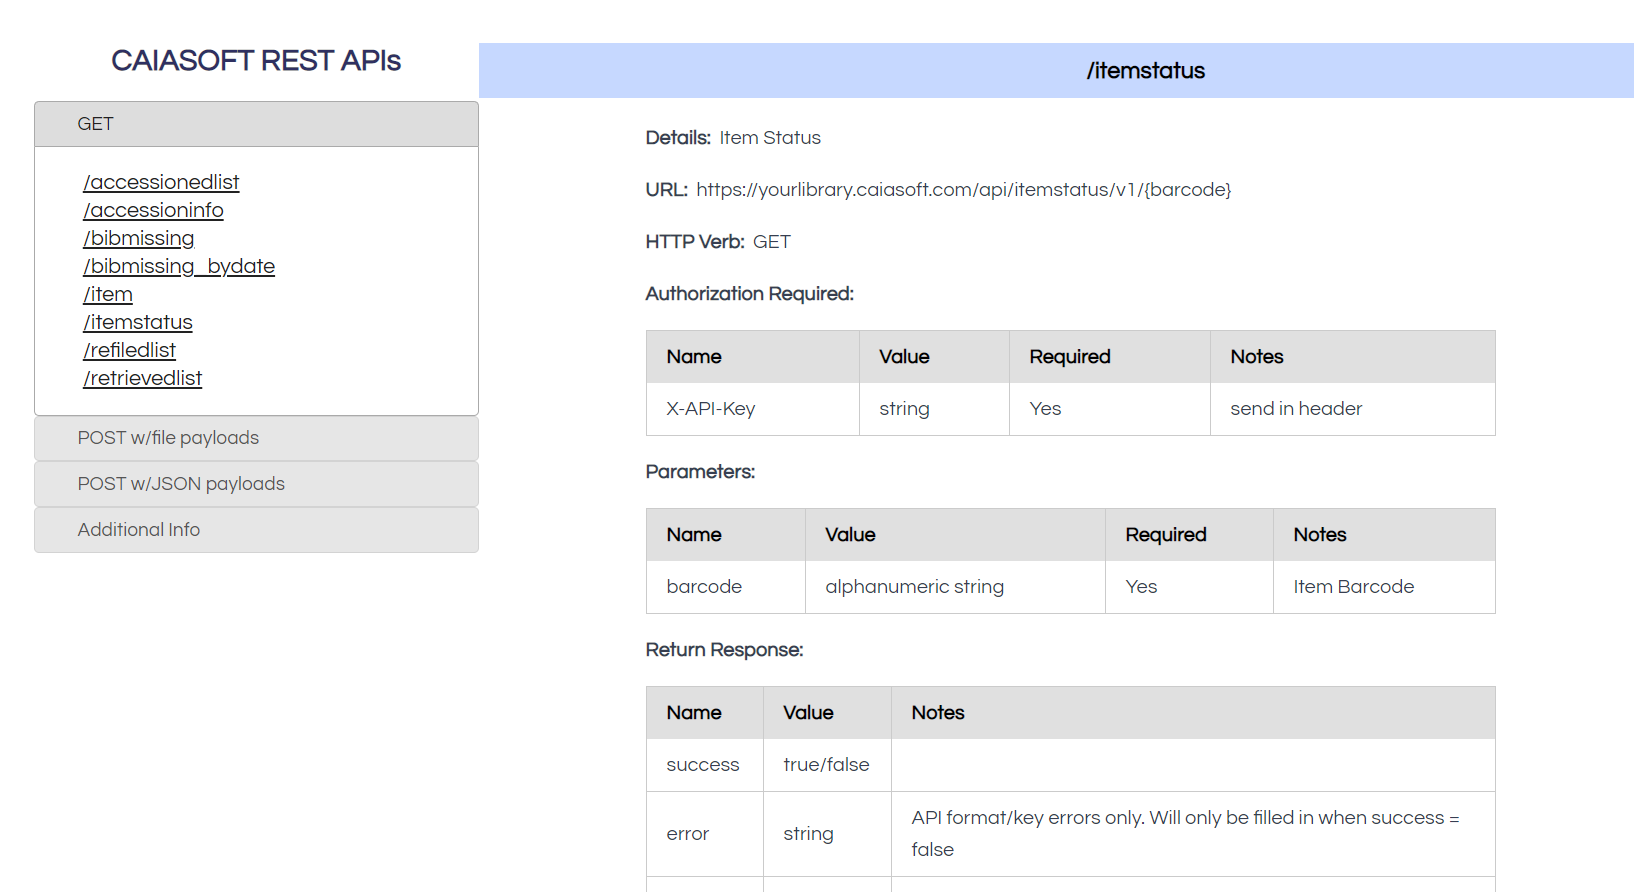This screenshot has height=892, width=1634.
Task: Expand the Additional Info section
Action: pos(256,530)
